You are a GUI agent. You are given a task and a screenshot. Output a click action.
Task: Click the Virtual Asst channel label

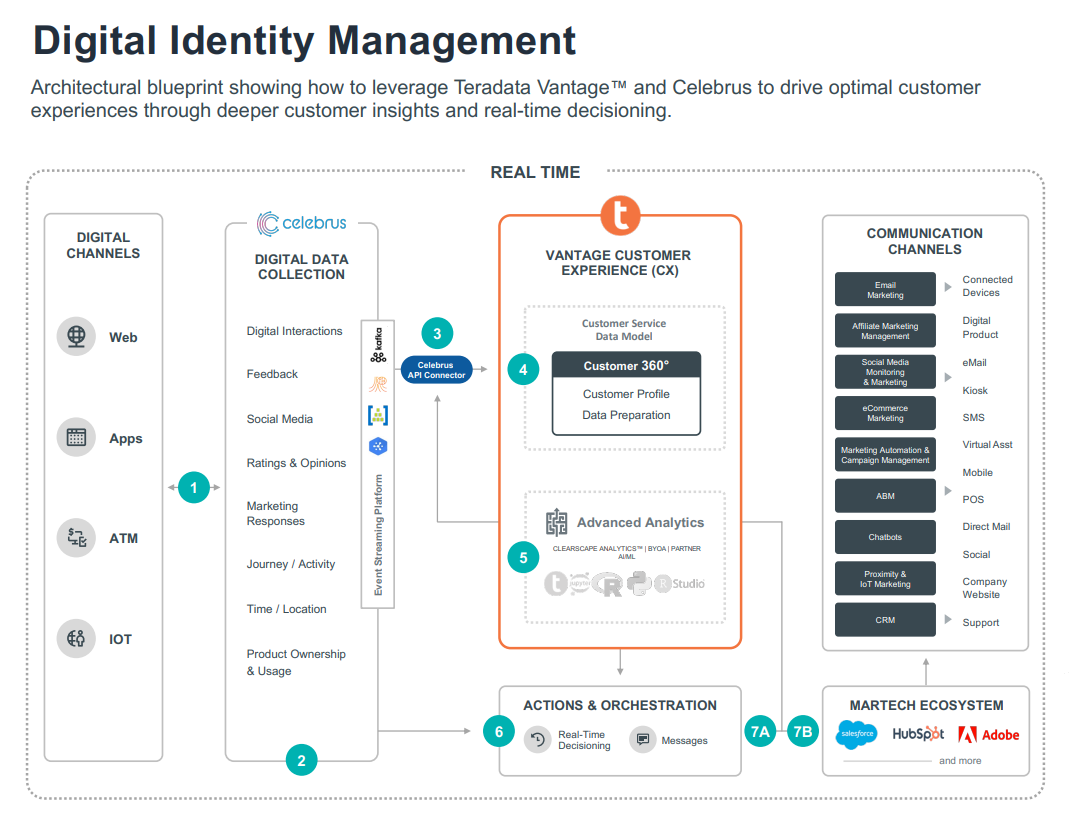coord(987,444)
